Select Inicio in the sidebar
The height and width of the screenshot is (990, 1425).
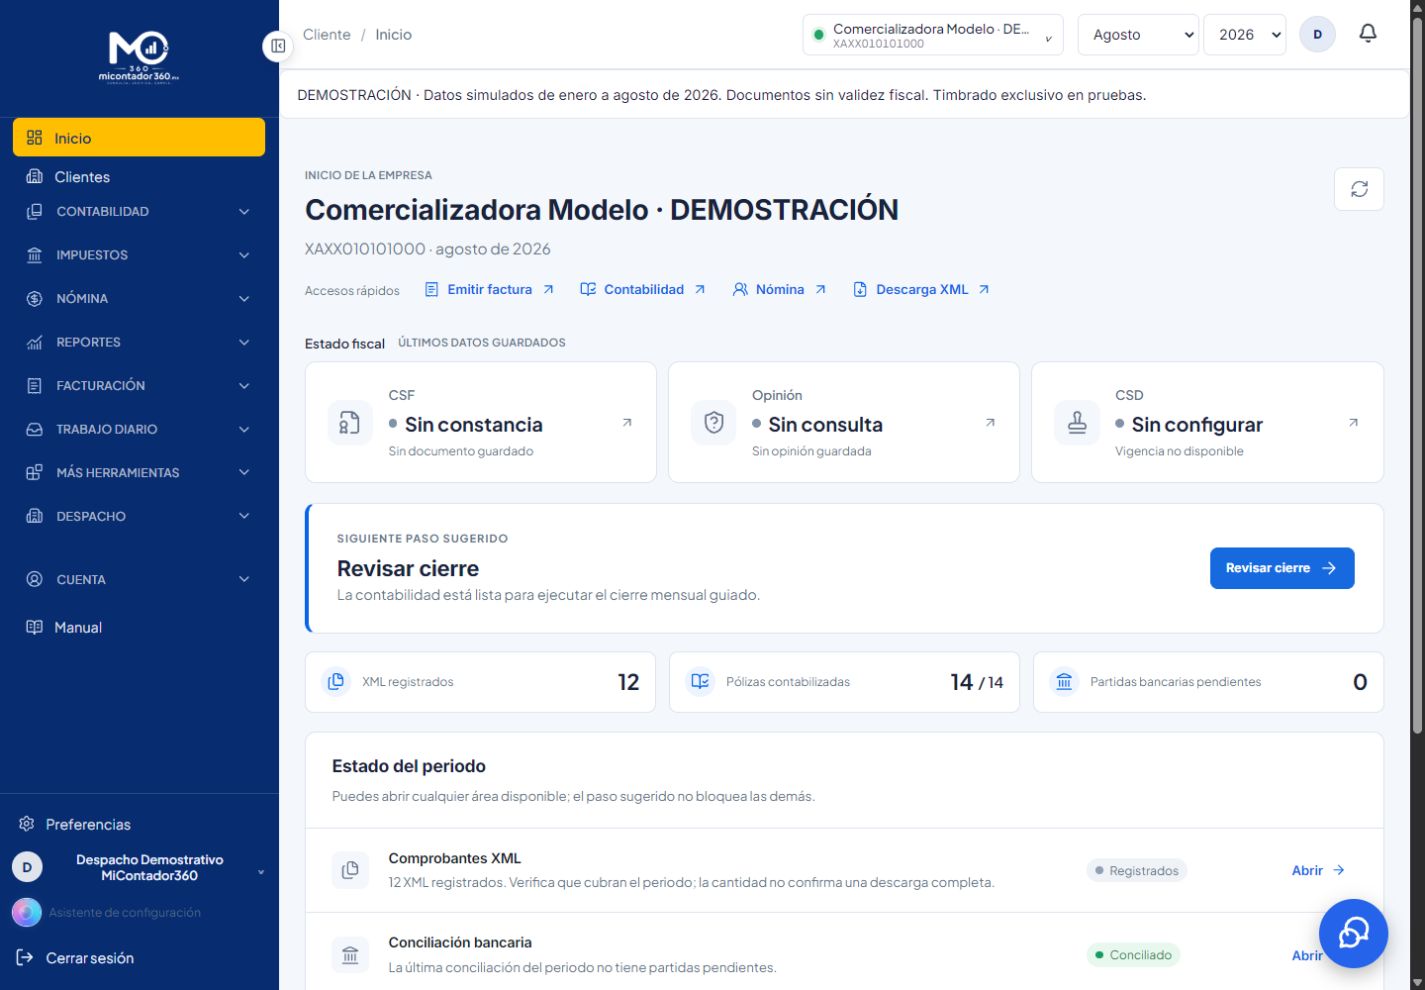tap(139, 138)
